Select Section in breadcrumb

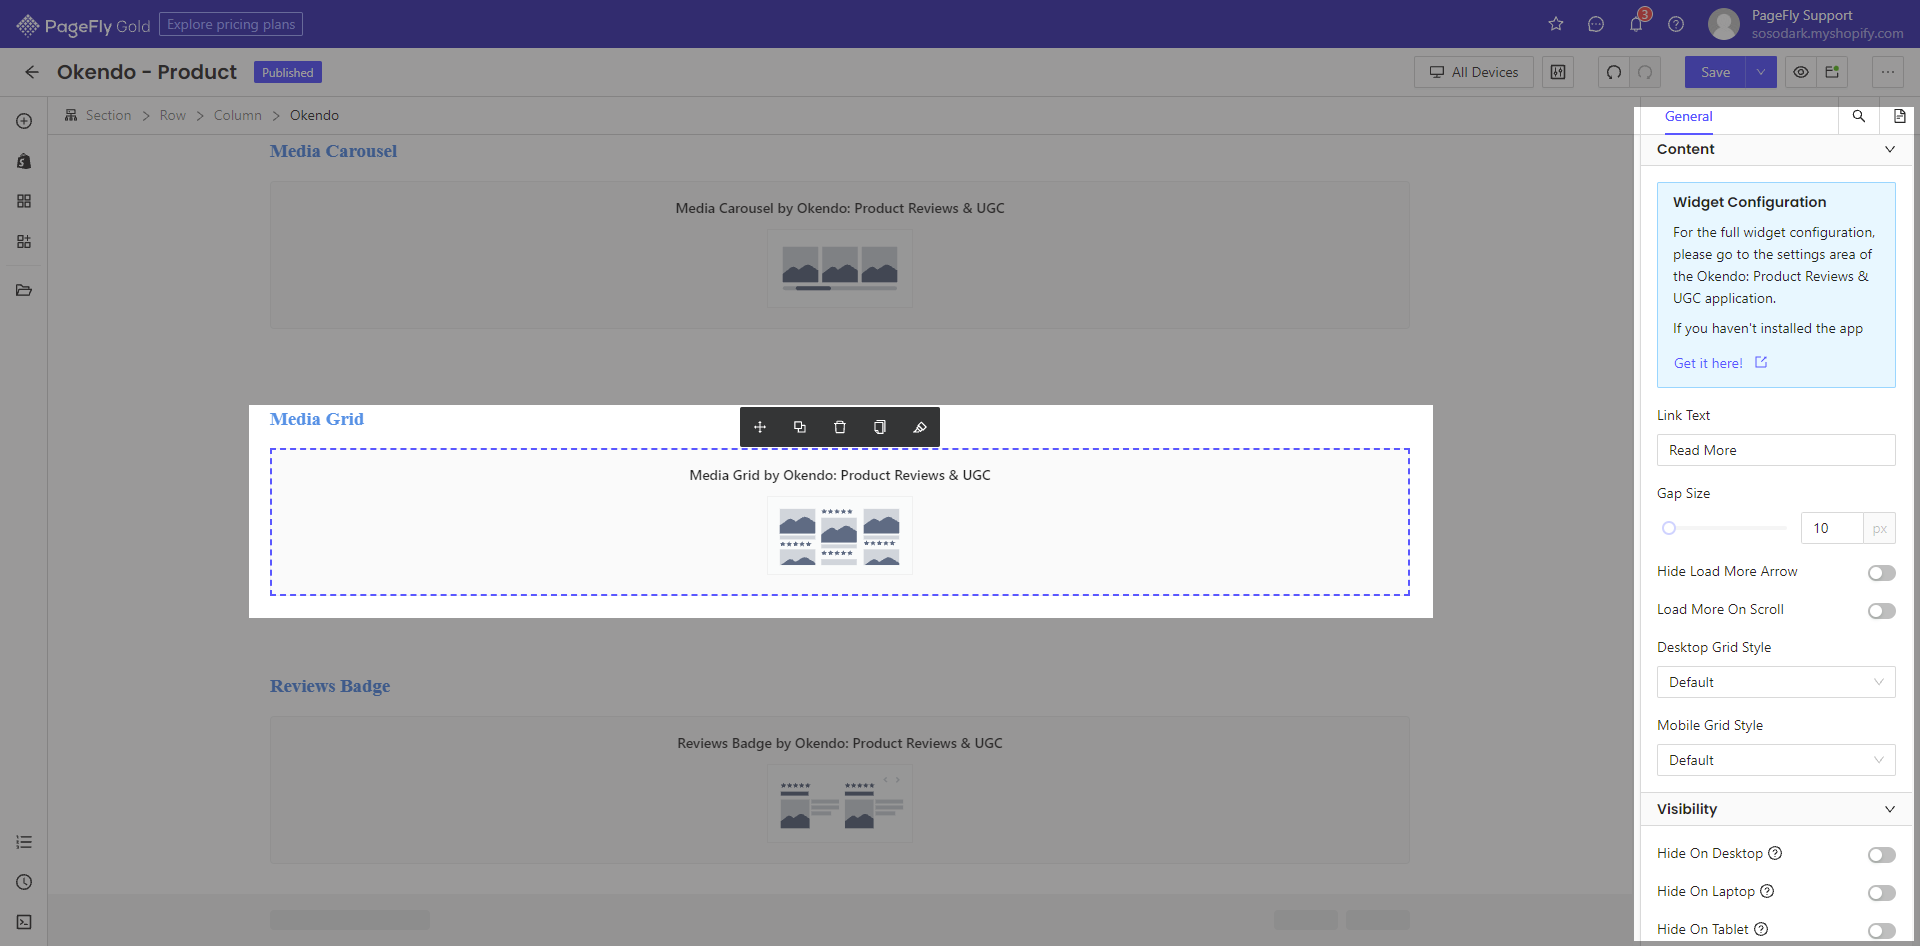pos(108,115)
